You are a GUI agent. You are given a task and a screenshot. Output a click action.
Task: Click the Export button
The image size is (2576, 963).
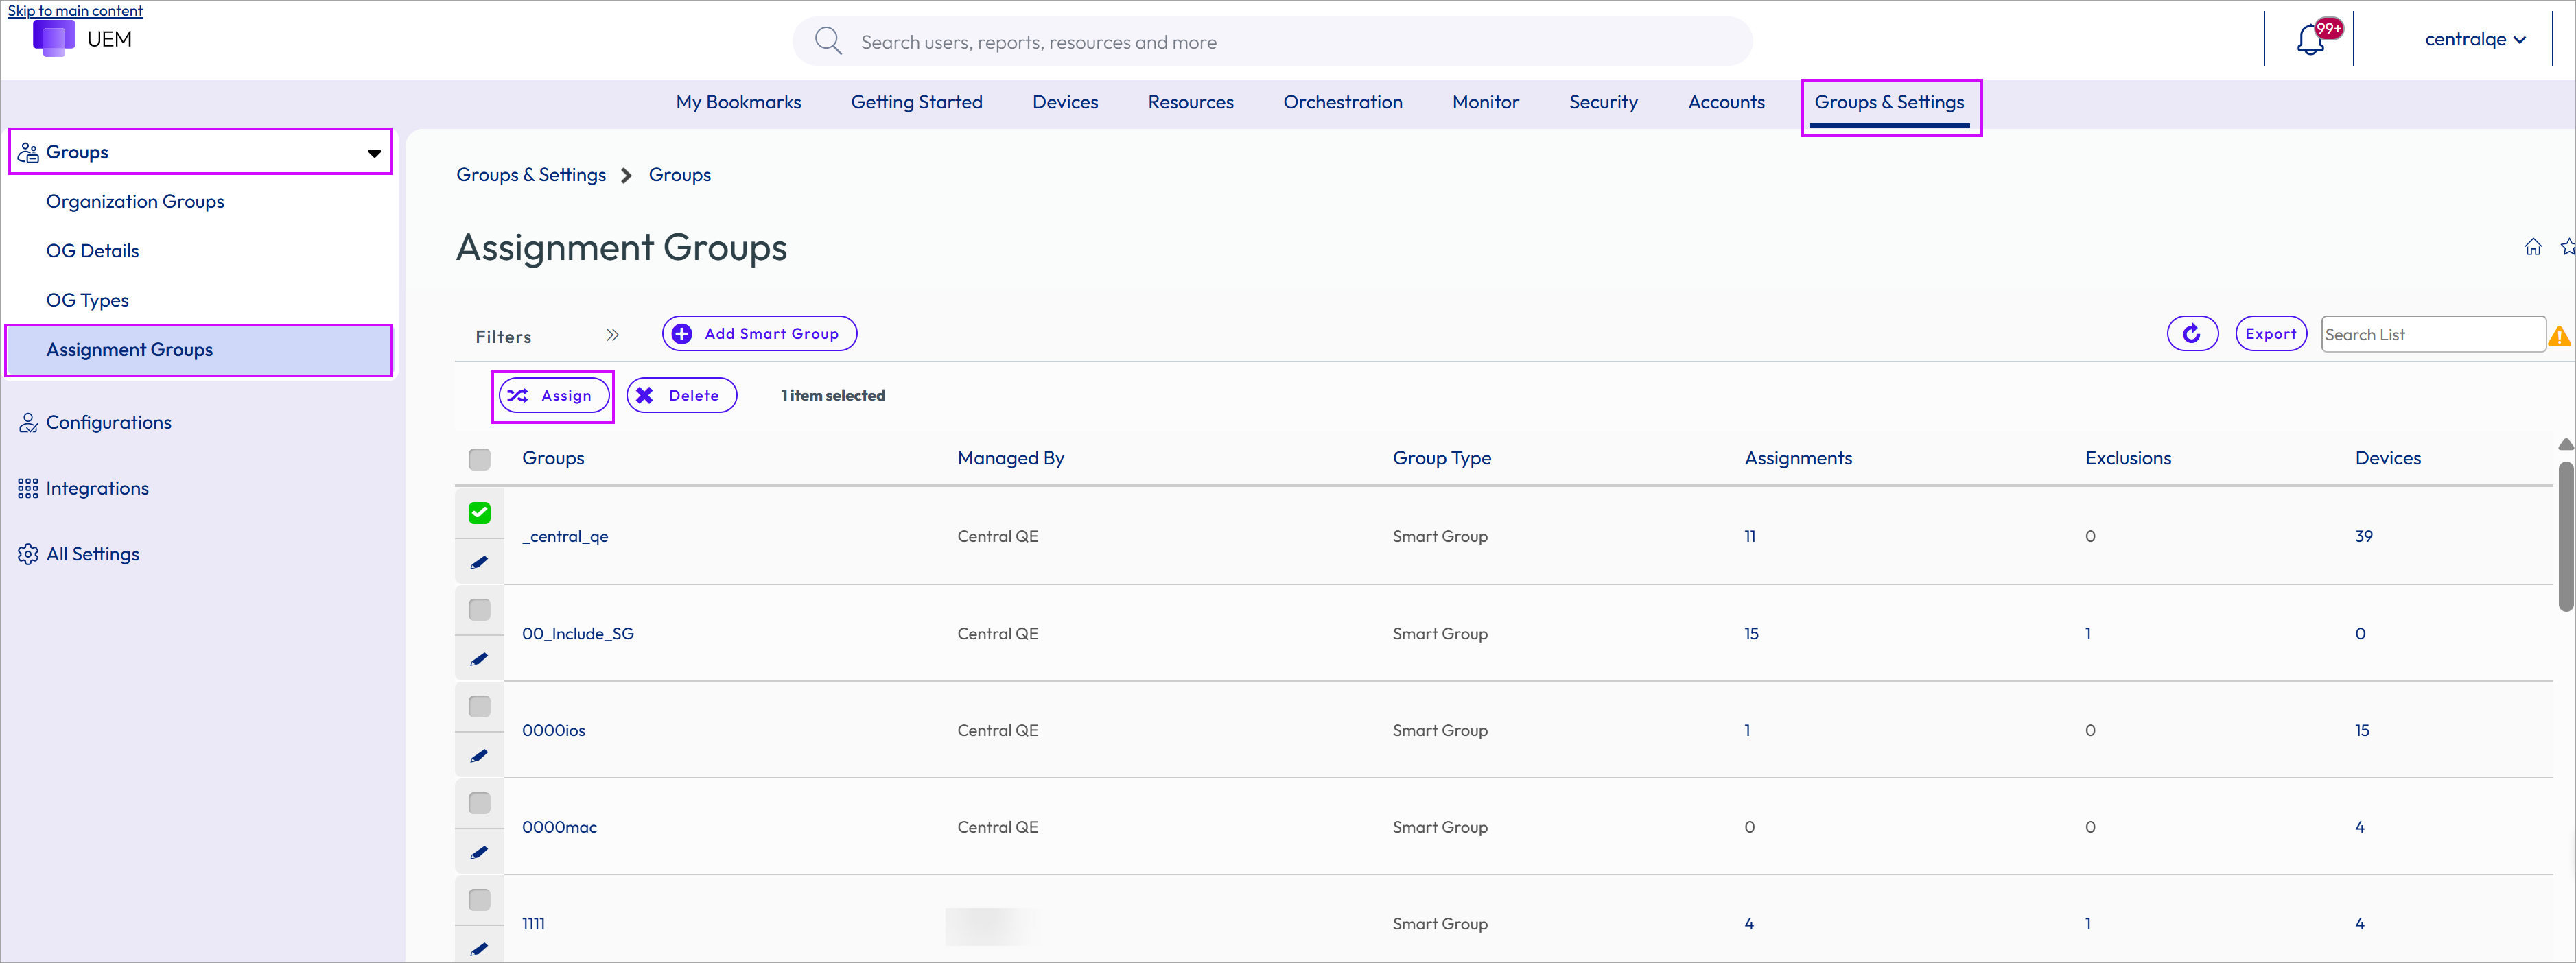[2270, 334]
